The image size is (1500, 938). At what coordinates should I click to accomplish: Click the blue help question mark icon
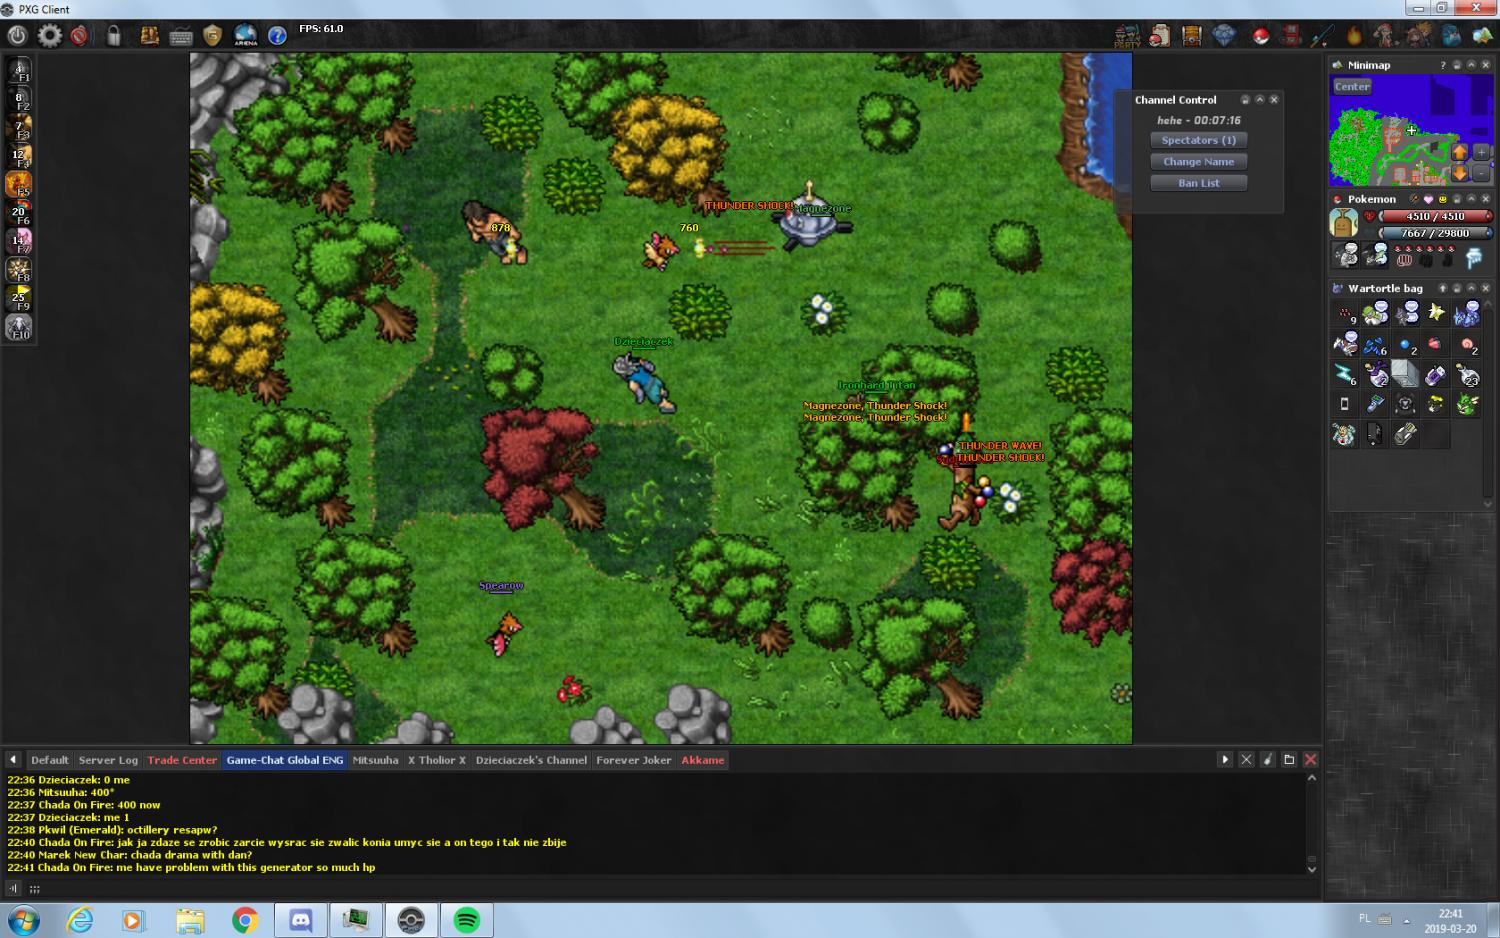point(277,36)
